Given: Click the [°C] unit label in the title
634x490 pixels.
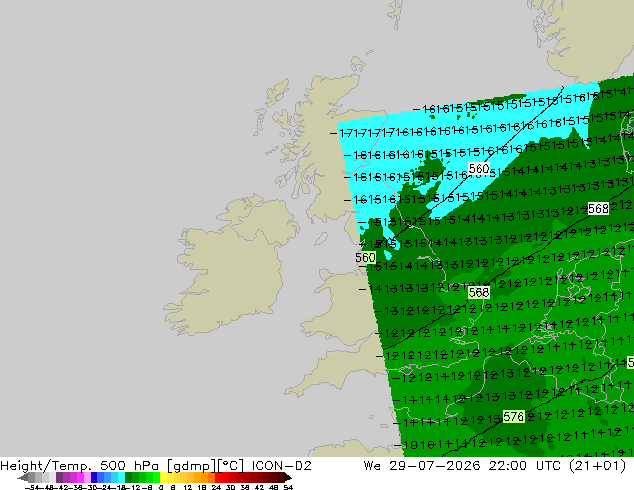Looking at the screenshot, I should click(231, 466).
